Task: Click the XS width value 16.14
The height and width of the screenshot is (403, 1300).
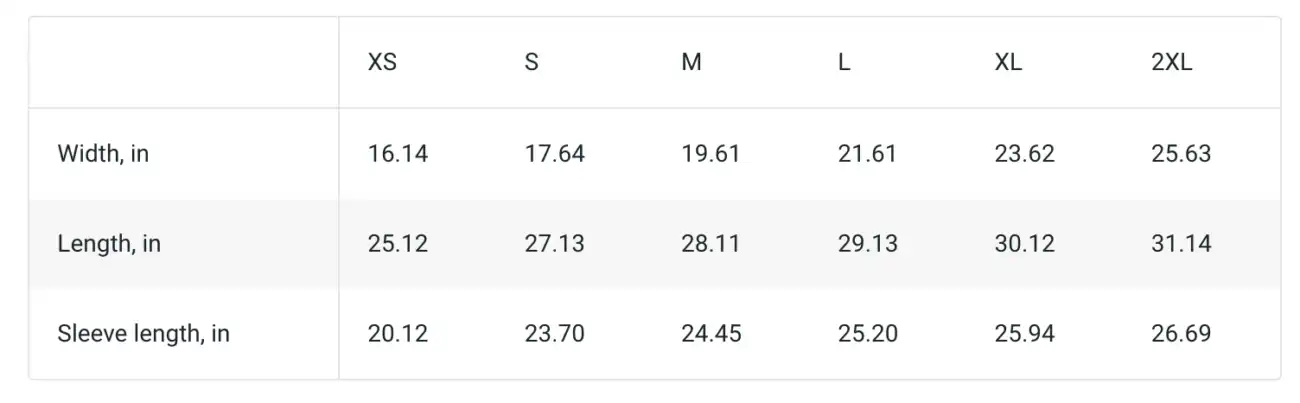Action: (x=397, y=154)
